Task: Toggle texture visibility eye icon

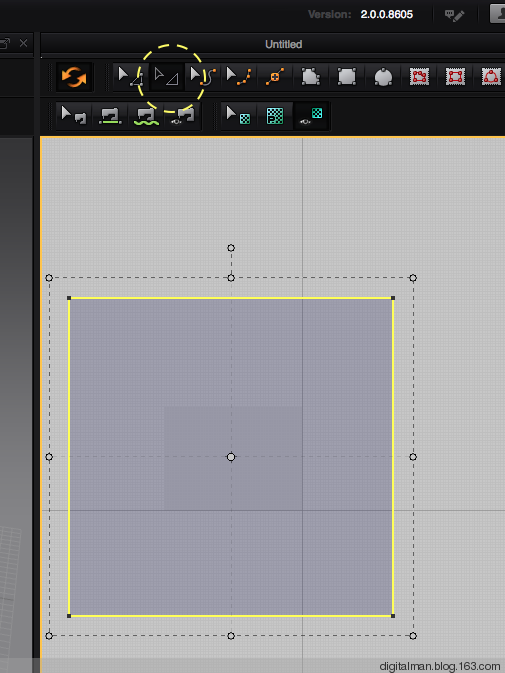Action: (311, 116)
